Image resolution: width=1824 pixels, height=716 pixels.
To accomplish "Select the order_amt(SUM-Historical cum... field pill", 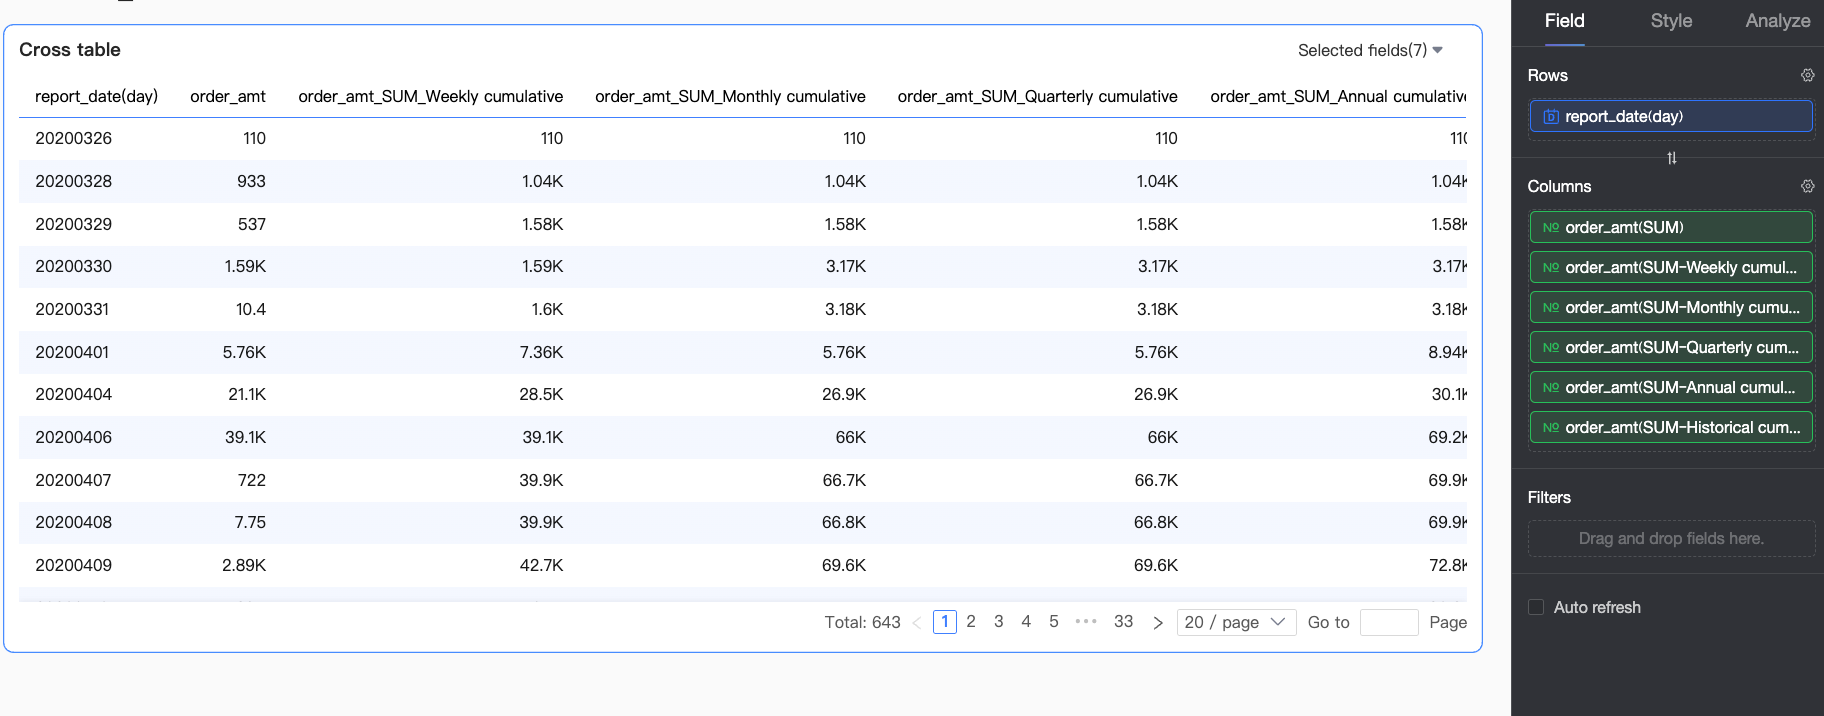I will tap(1671, 428).
